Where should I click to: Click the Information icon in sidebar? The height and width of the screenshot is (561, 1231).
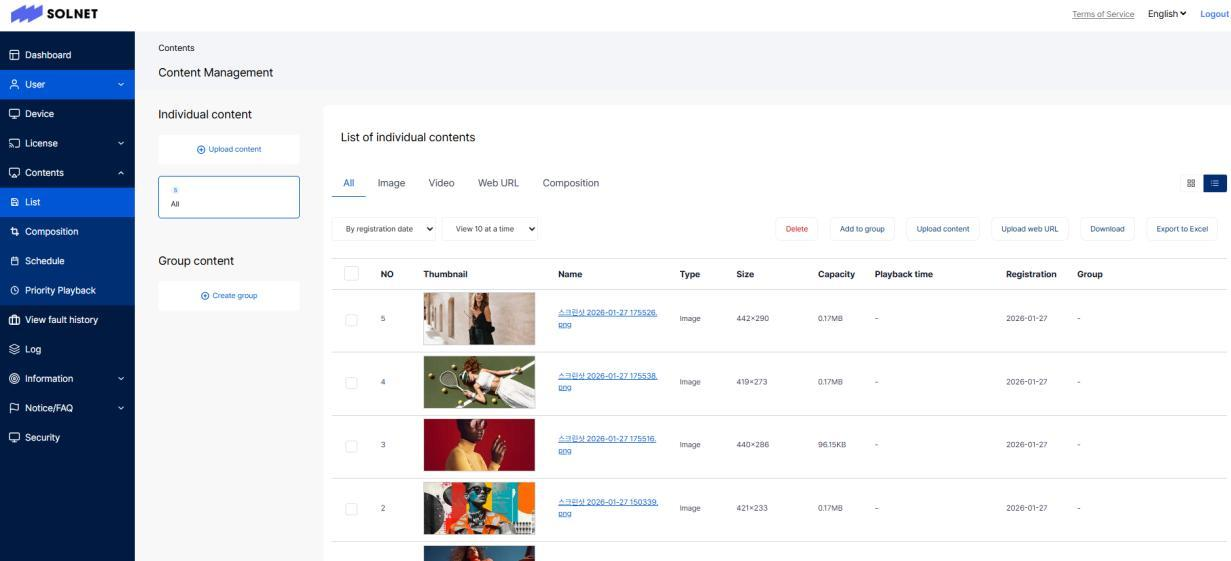(14, 378)
